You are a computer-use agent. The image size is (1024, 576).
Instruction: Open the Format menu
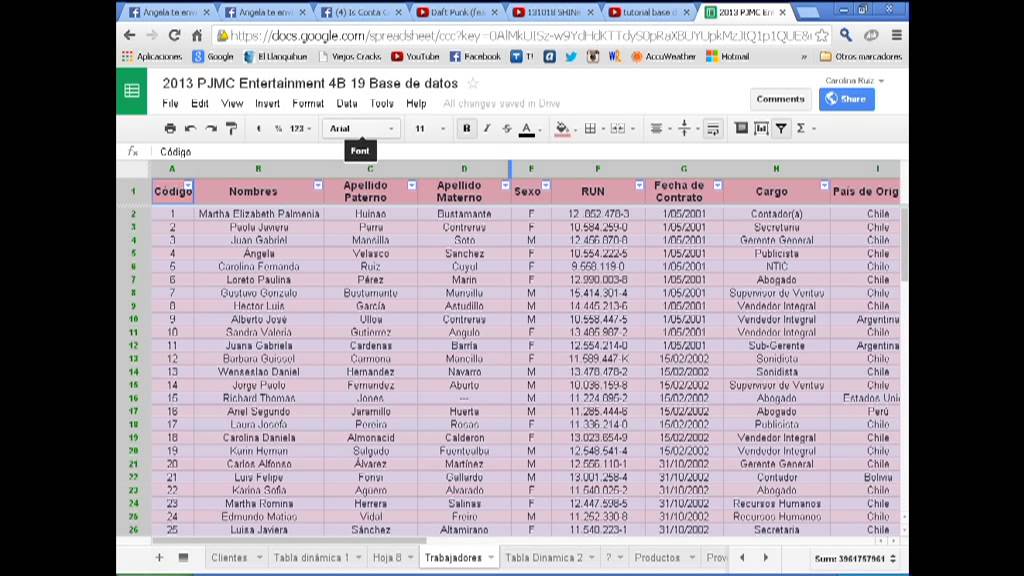pos(308,103)
